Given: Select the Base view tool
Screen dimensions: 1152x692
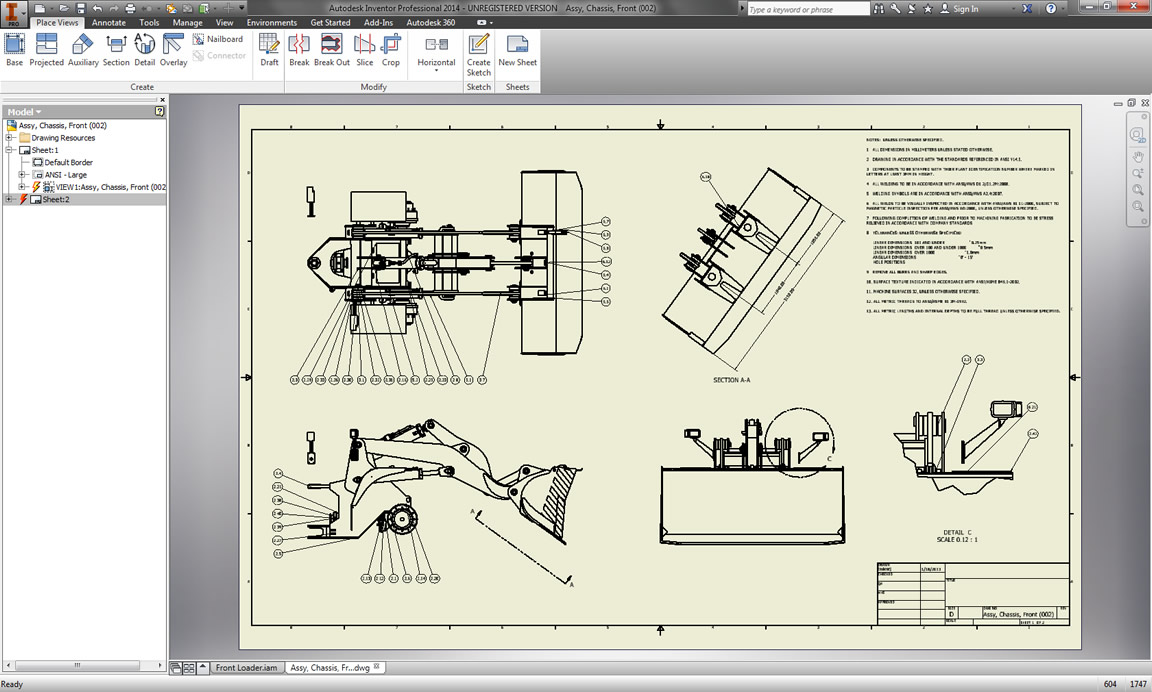Looking at the screenshot, I should coord(14,50).
